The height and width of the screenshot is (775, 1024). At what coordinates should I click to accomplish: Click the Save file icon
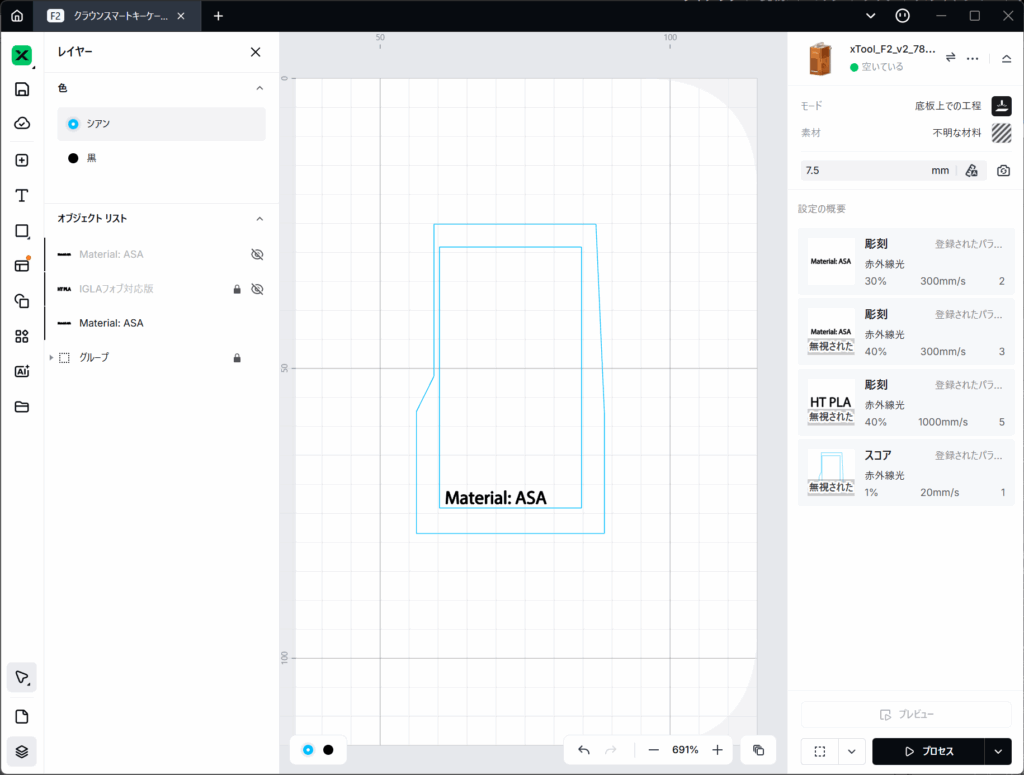(22, 89)
